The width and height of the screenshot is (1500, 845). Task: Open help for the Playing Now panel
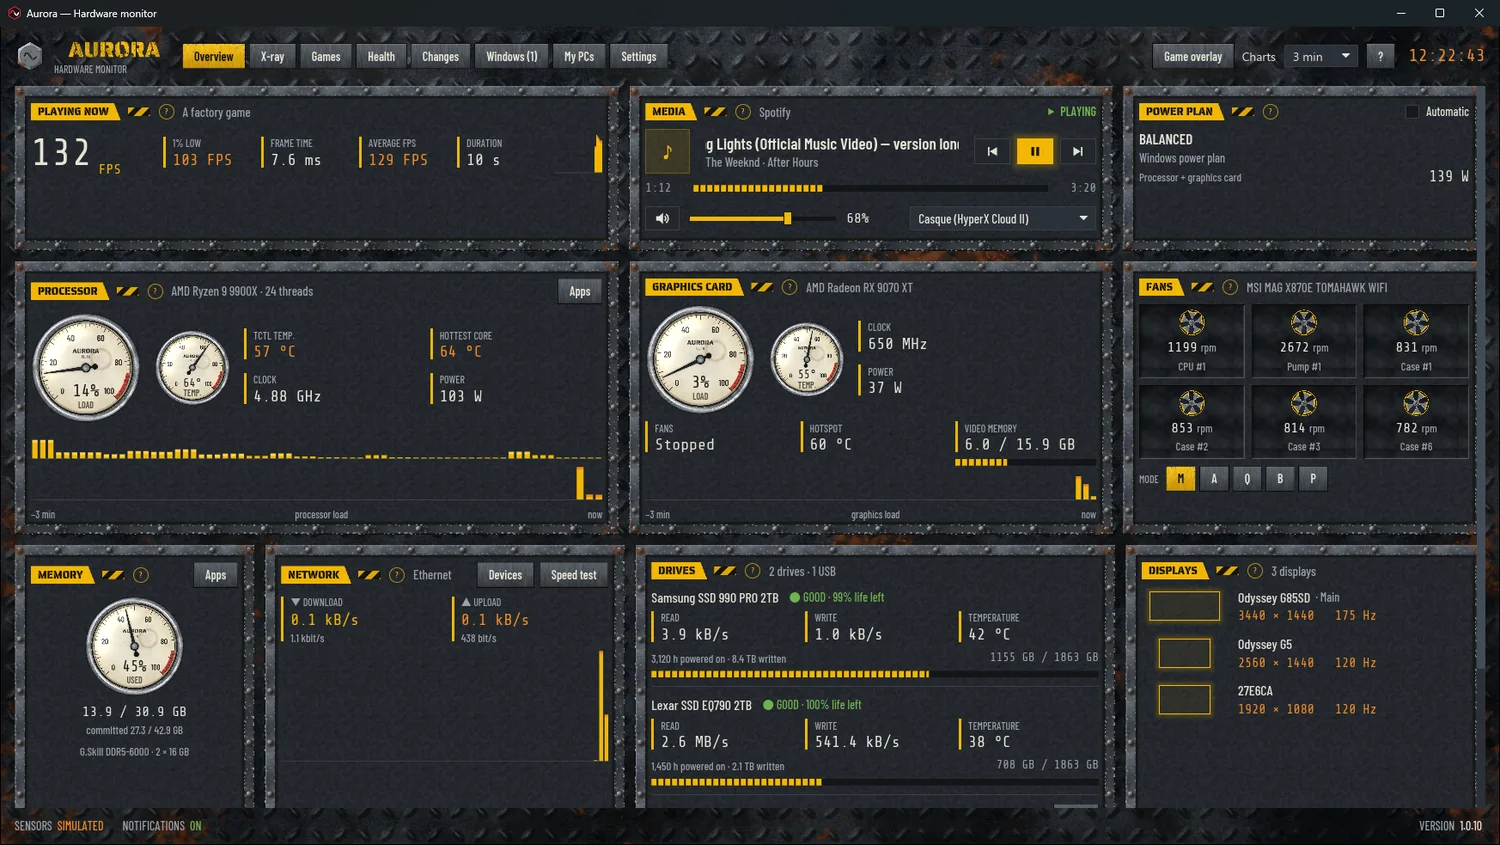pos(166,112)
